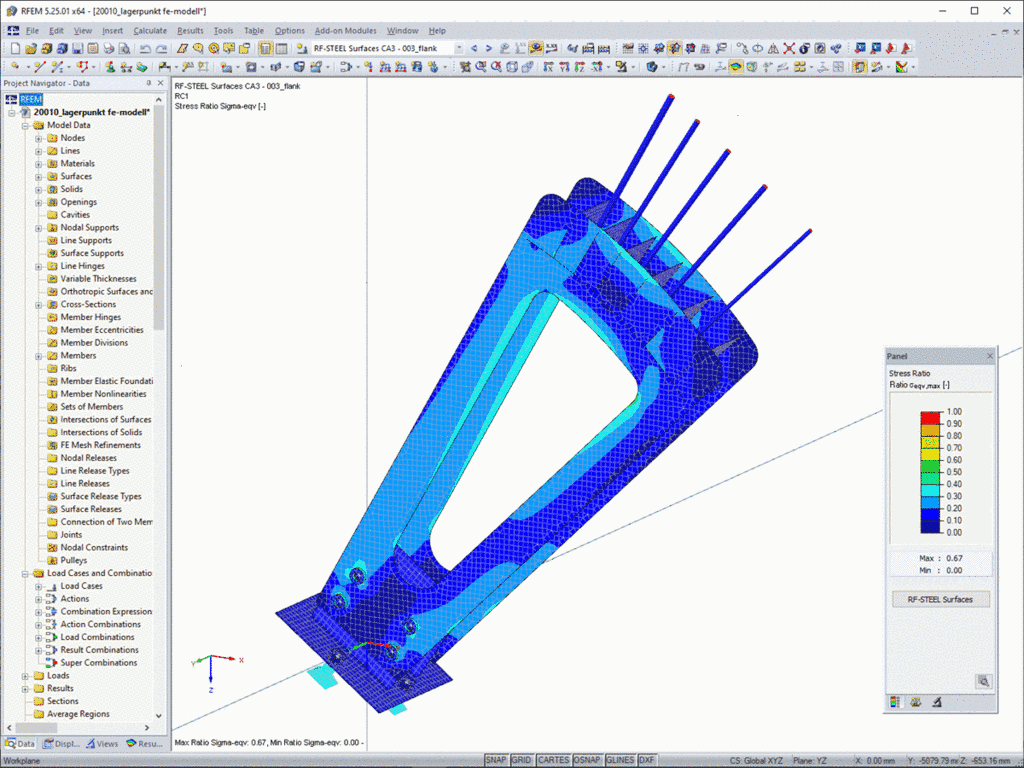Image resolution: width=1024 pixels, height=768 pixels.
Task: Expand the Load Cases tree node
Action: pos(39,586)
